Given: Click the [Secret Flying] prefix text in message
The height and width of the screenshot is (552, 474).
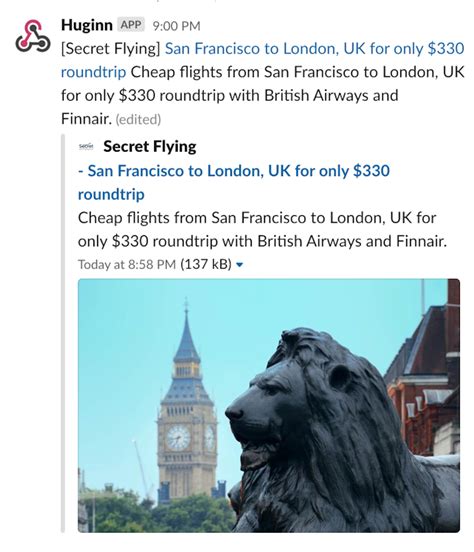Looking at the screenshot, I should pyautogui.click(x=111, y=49).
